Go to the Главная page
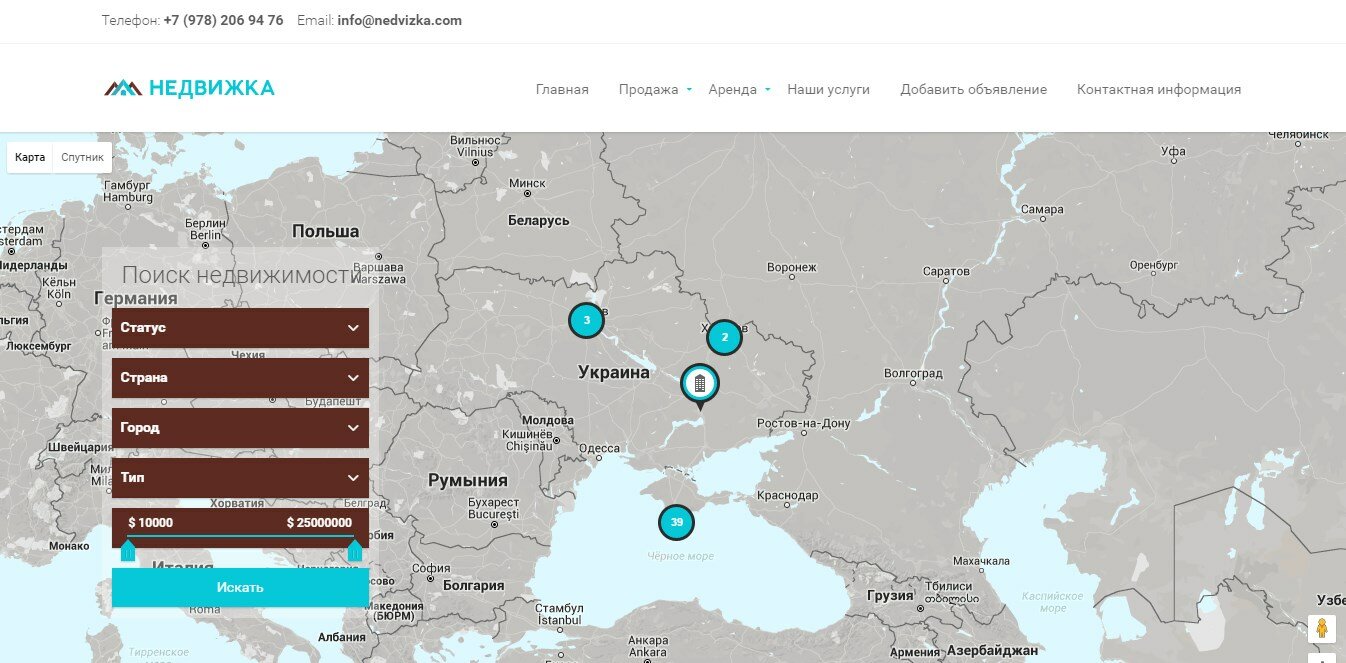 pyautogui.click(x=562, y=89)
